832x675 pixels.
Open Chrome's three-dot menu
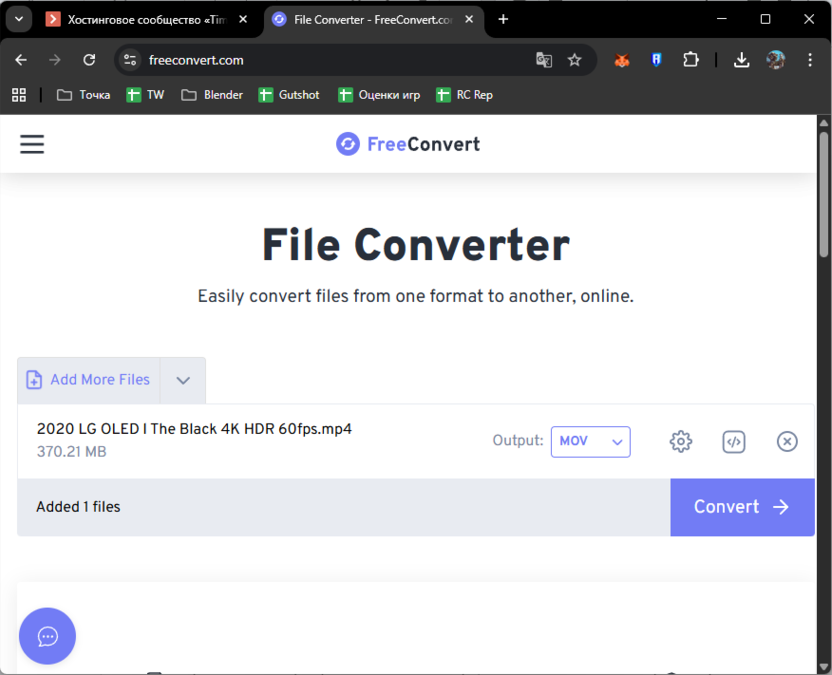coord(810,60)
